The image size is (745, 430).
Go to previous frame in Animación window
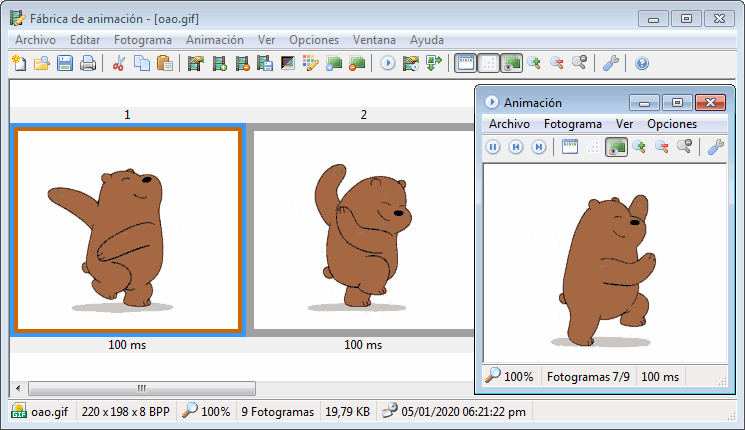click(x=516, y=147)
